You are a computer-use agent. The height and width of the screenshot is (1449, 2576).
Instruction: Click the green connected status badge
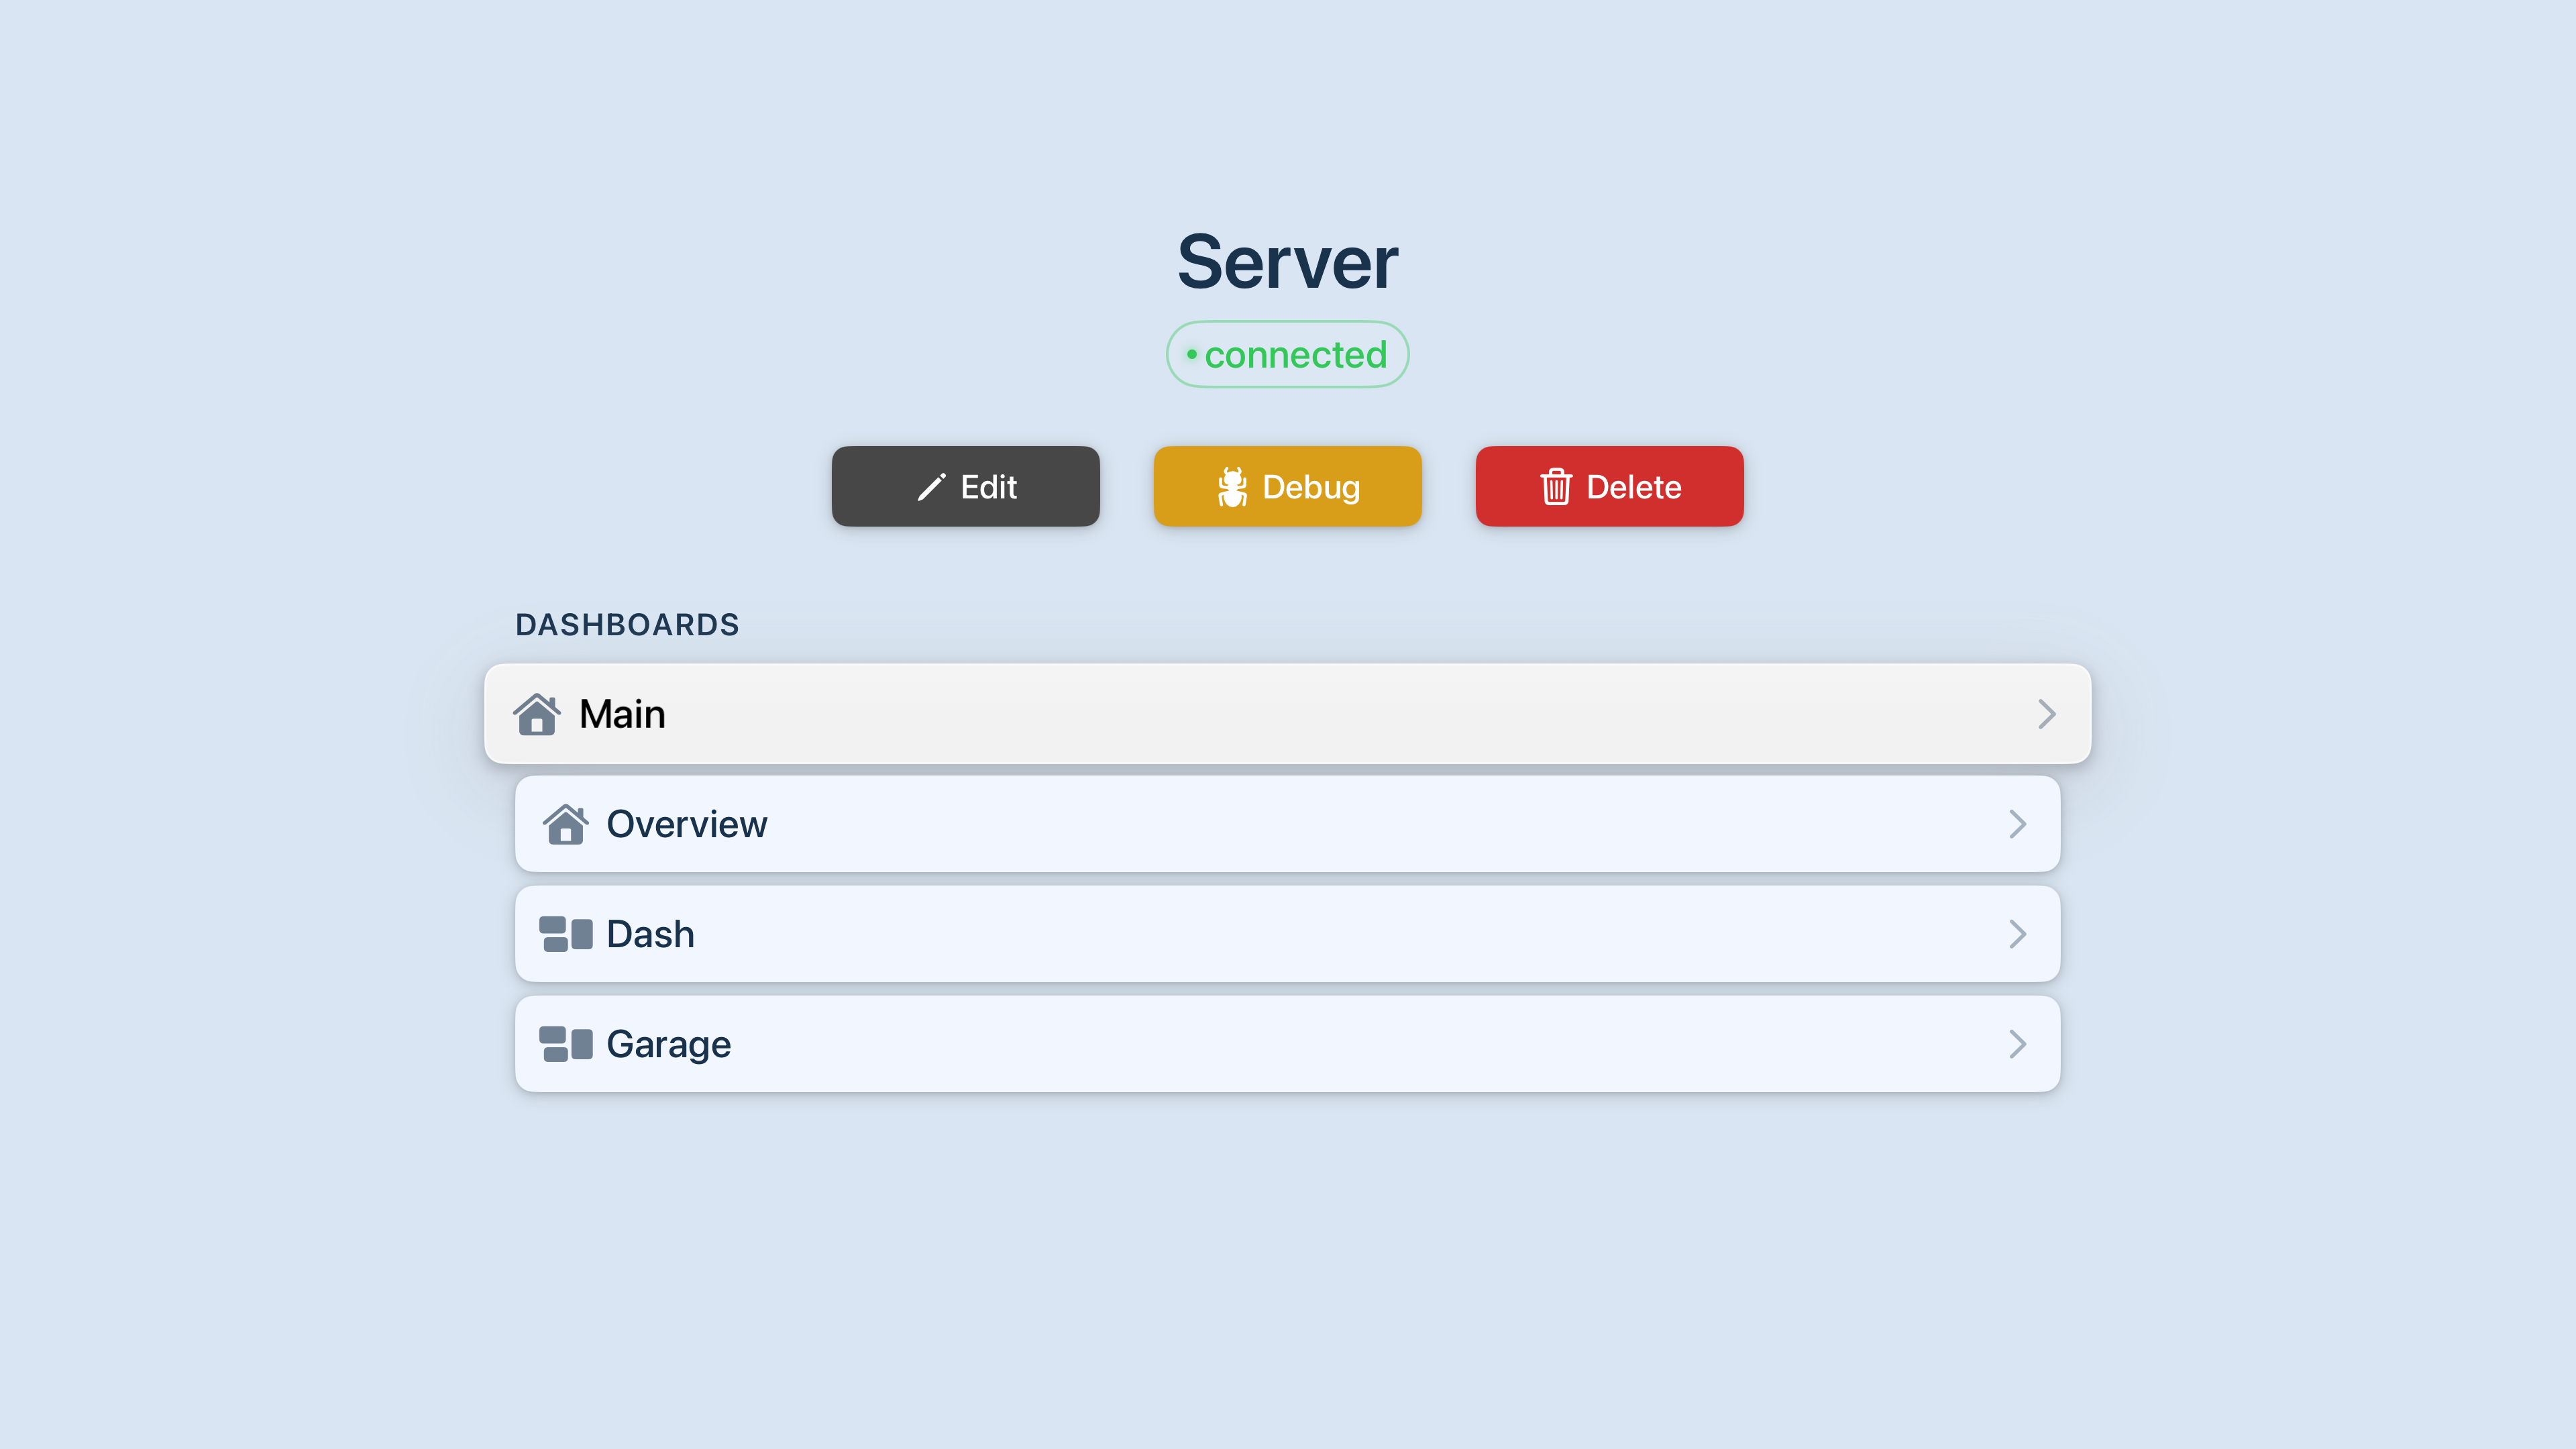[1288, 354]
